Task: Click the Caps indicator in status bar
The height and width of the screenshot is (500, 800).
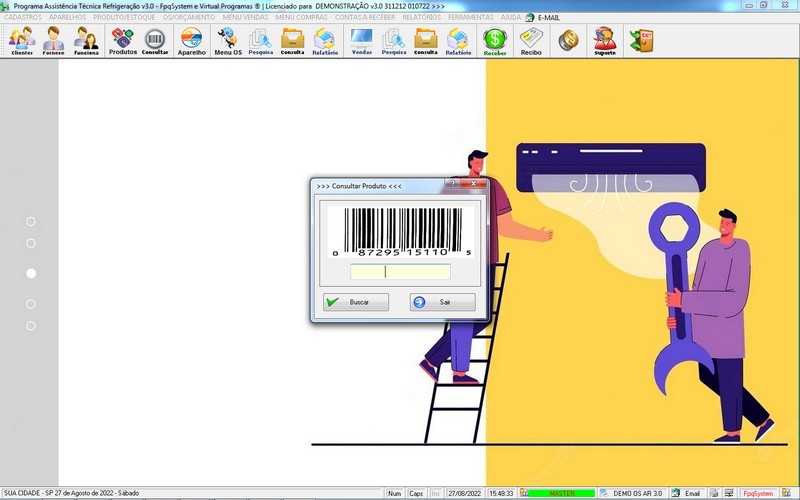Action: (416, 493)
